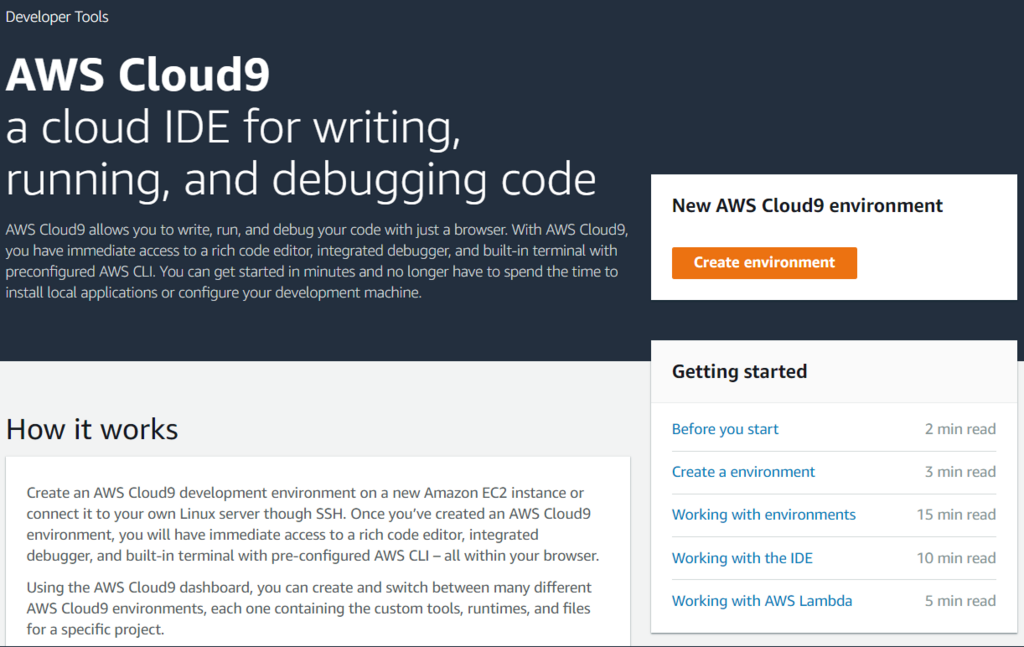Viewport: 1024px width, 647px height.
Task: Open the Before you start link
Action: pos(725,429)
